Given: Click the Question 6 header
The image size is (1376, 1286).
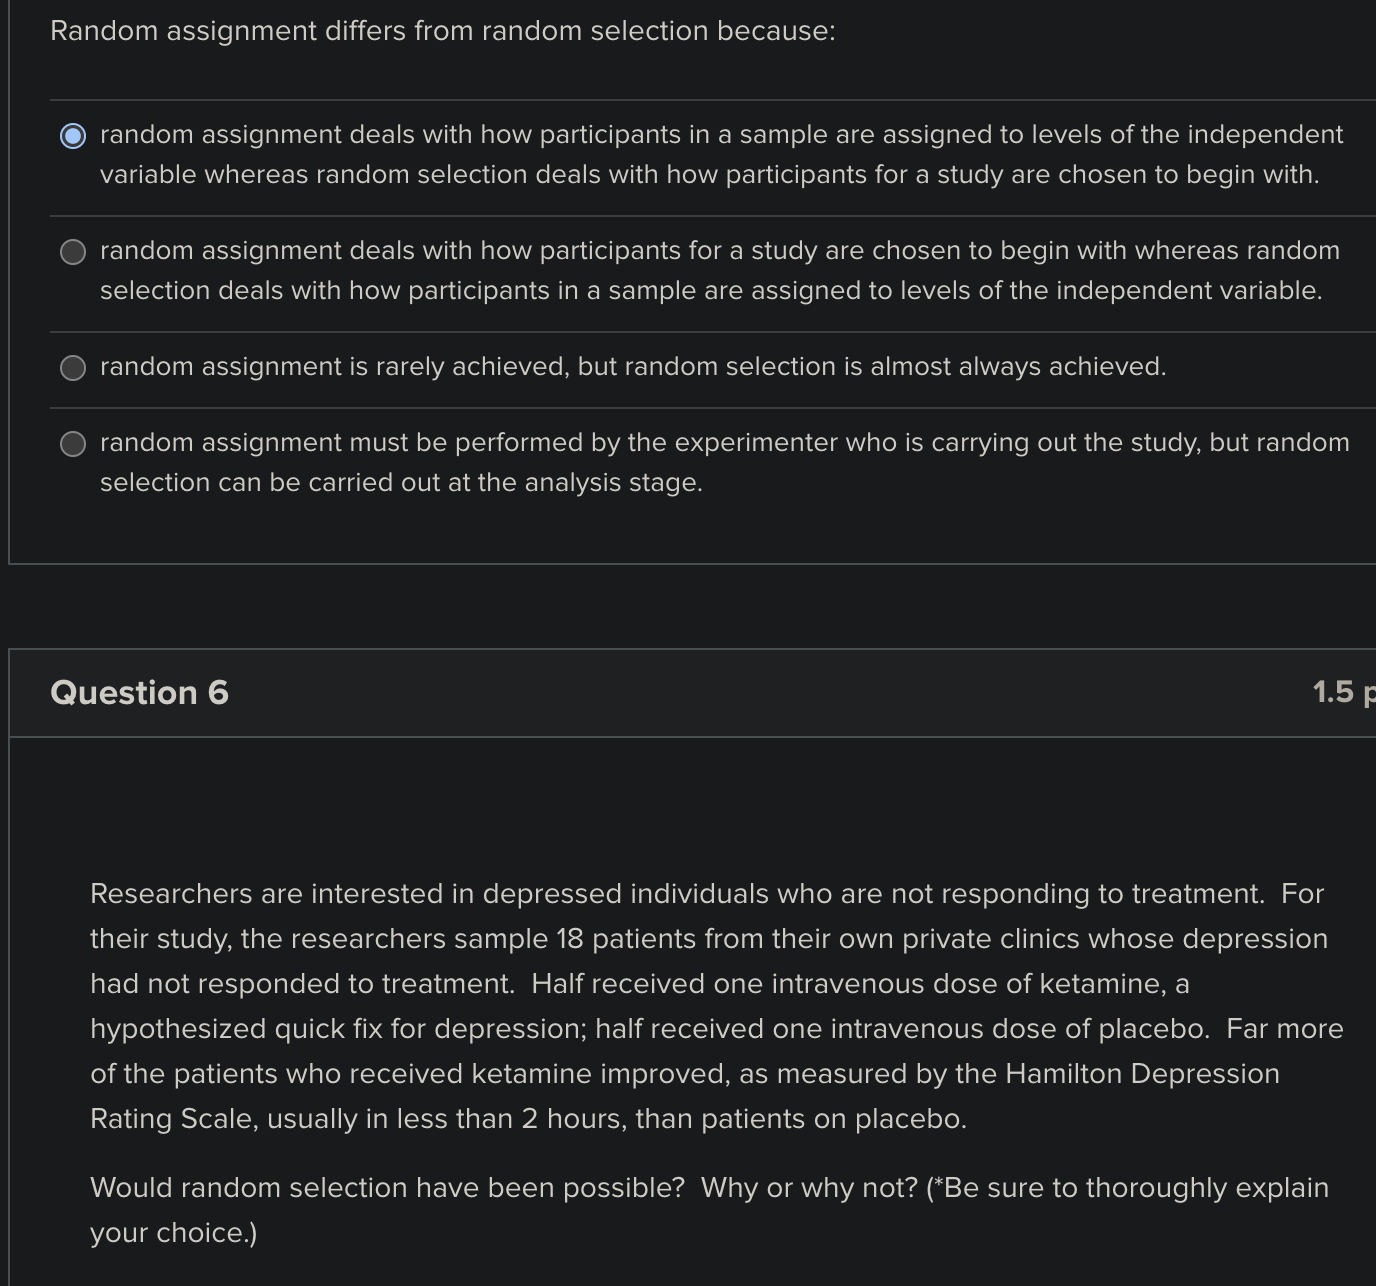Looking at the screenshot, I should [x=140, y=692].
